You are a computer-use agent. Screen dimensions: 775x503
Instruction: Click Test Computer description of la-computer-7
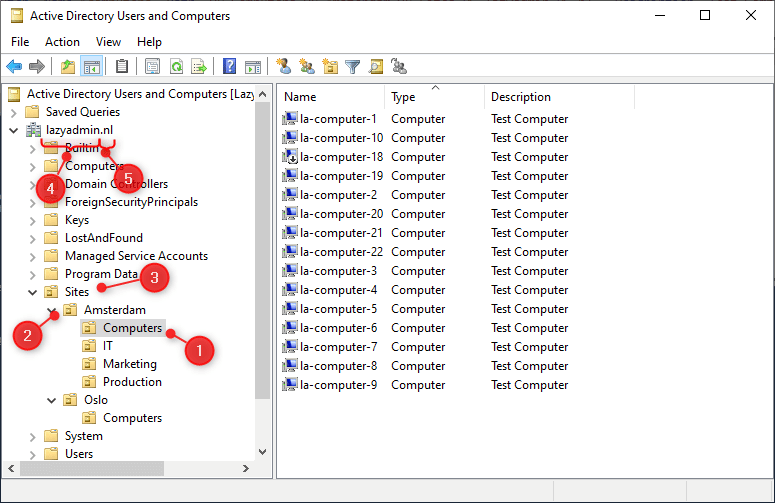530,347
